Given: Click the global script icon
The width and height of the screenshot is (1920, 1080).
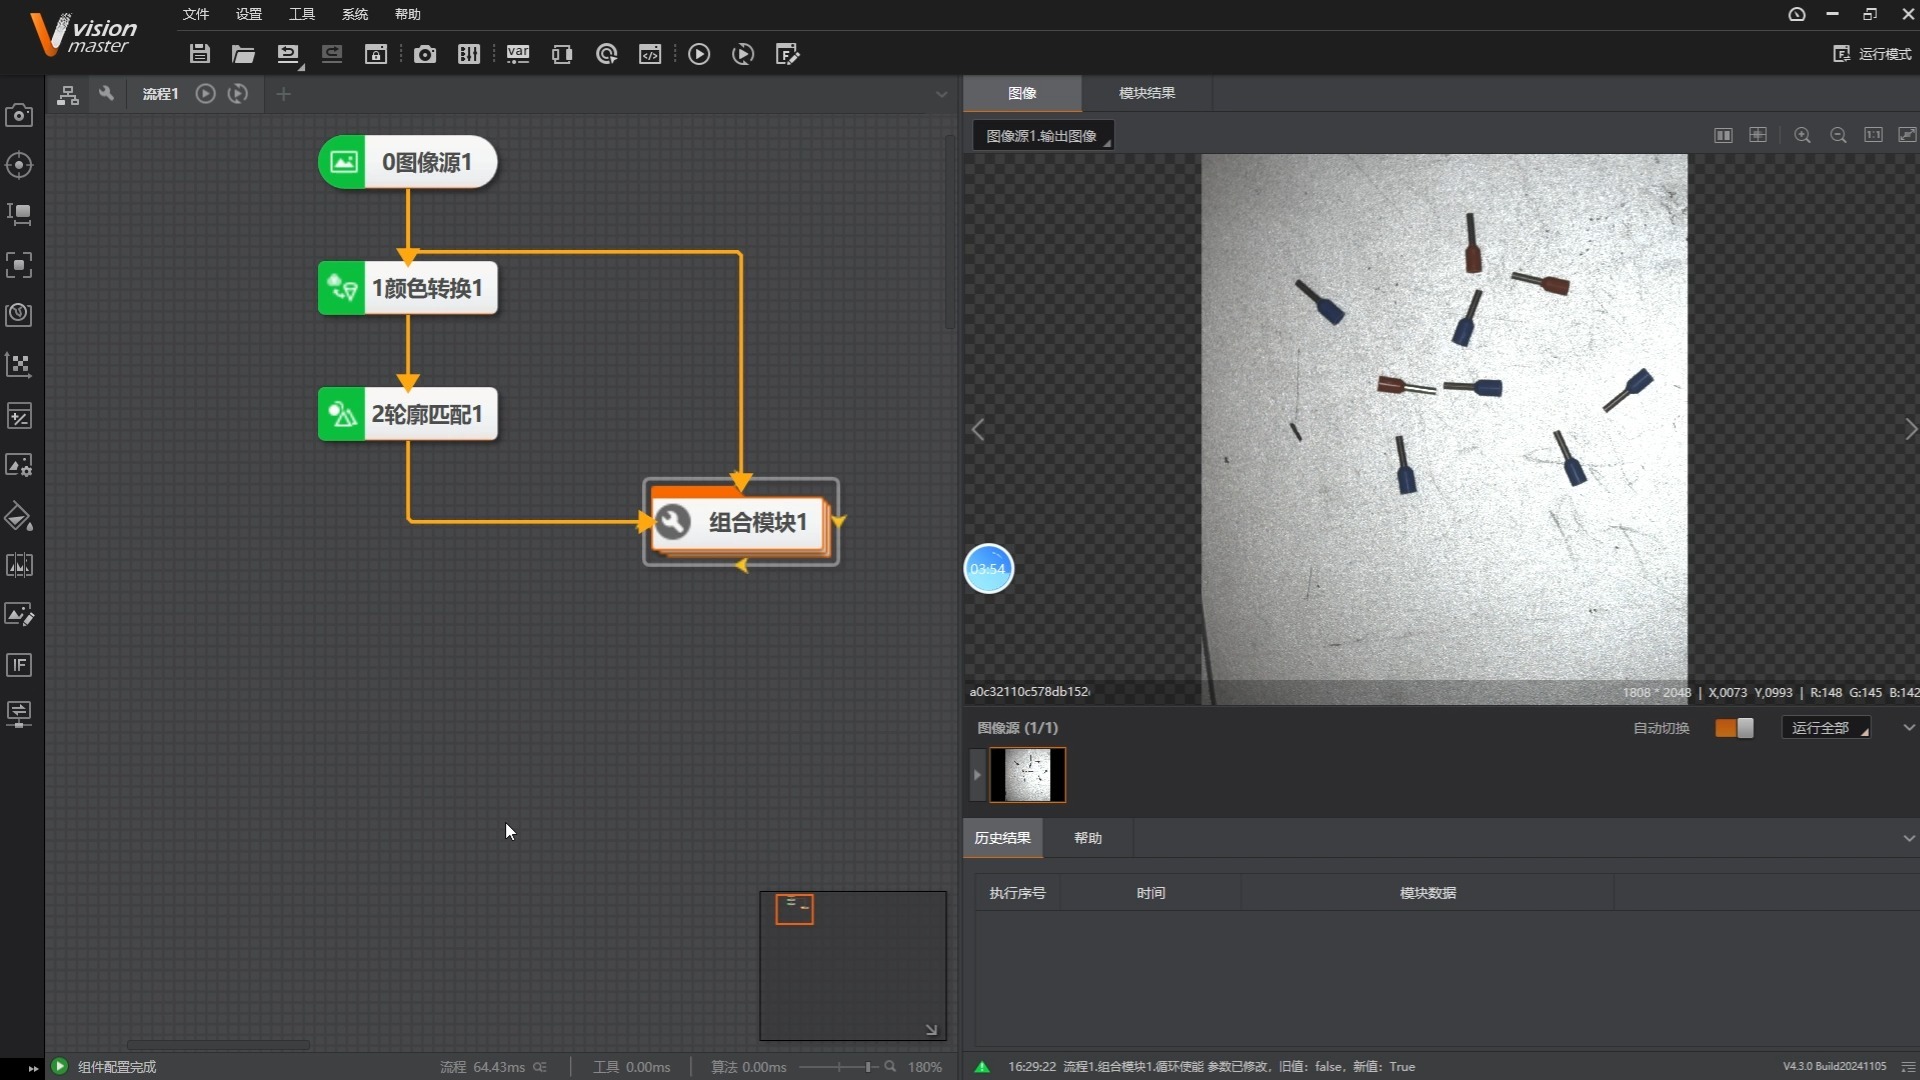Looking at the screenshot, I should tap(650, 54).
